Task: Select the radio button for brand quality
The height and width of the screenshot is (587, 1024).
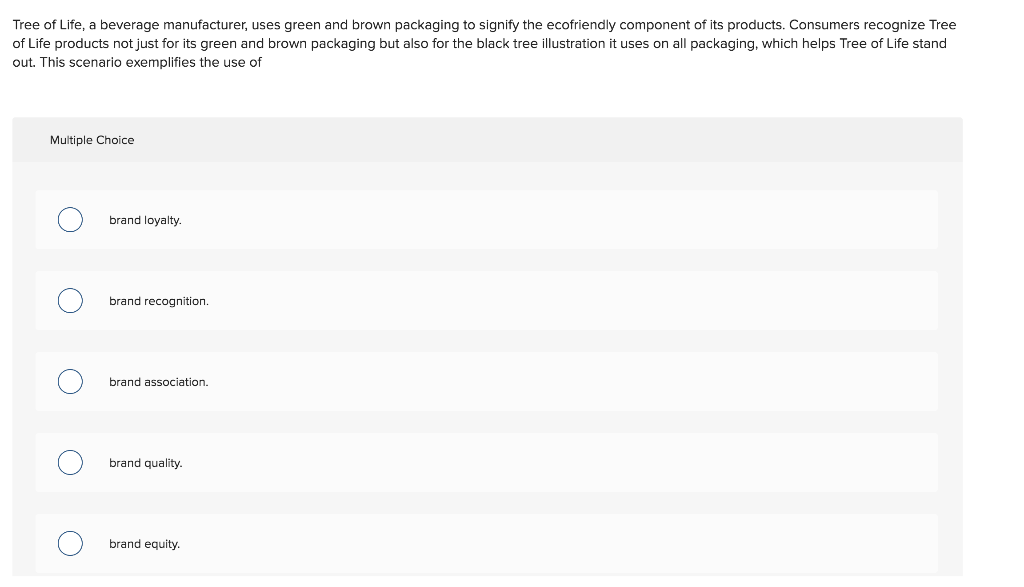Action: click(x=69, y=462)
